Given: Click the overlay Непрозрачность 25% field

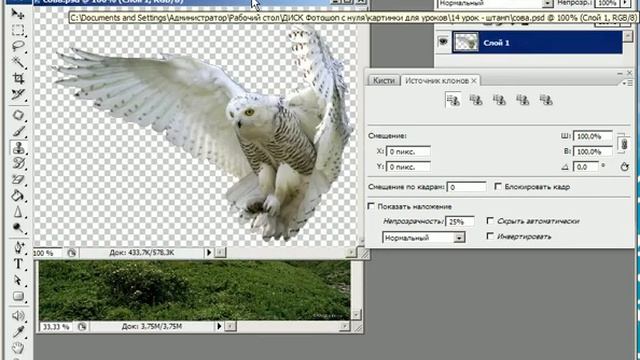Looking at the screenshot, I should click(x=460, y=221).
